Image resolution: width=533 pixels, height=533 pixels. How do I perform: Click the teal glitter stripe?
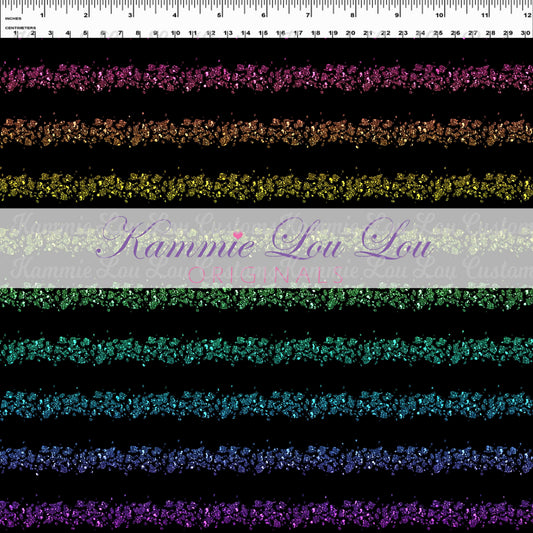(x=266, y=350)
